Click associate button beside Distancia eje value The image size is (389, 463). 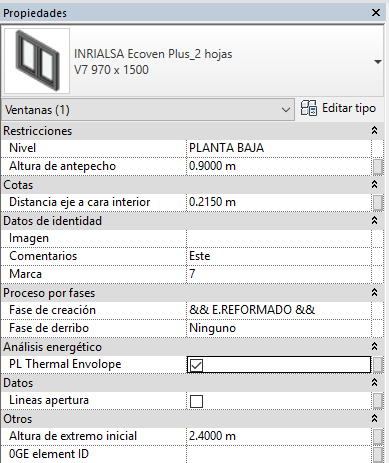click(x=378, y=203)
